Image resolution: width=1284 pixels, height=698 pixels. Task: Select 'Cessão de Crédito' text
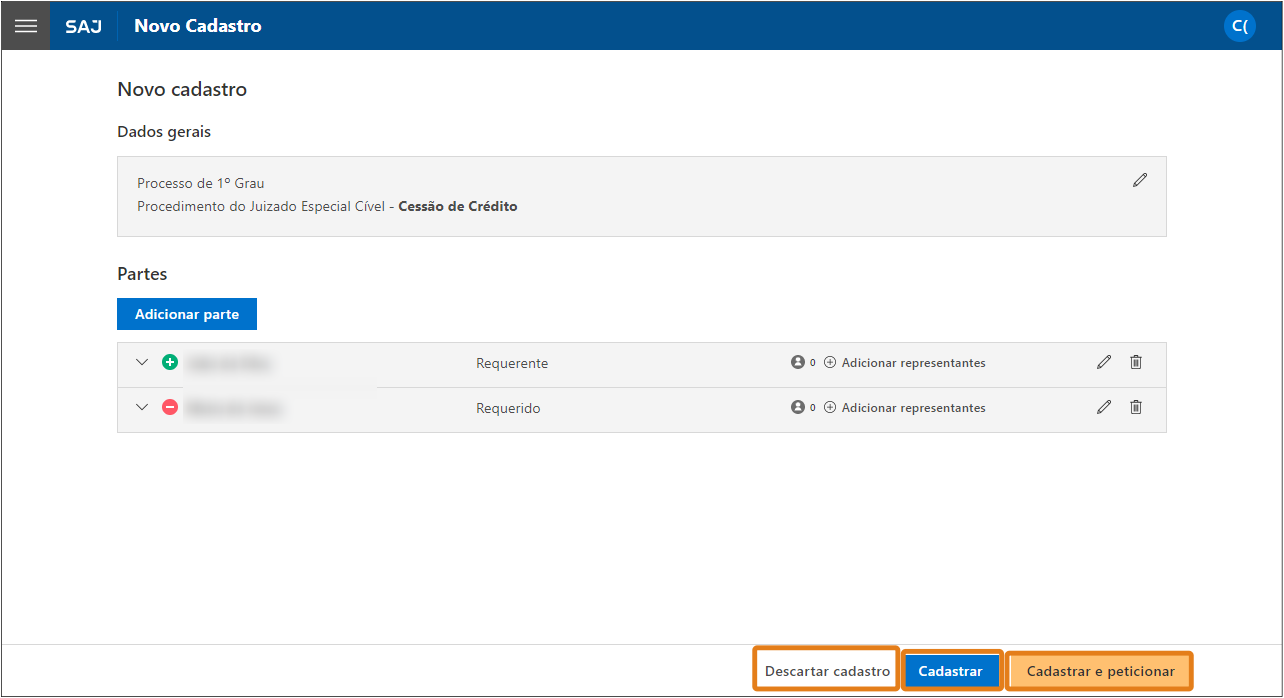(x=458, y=207)
